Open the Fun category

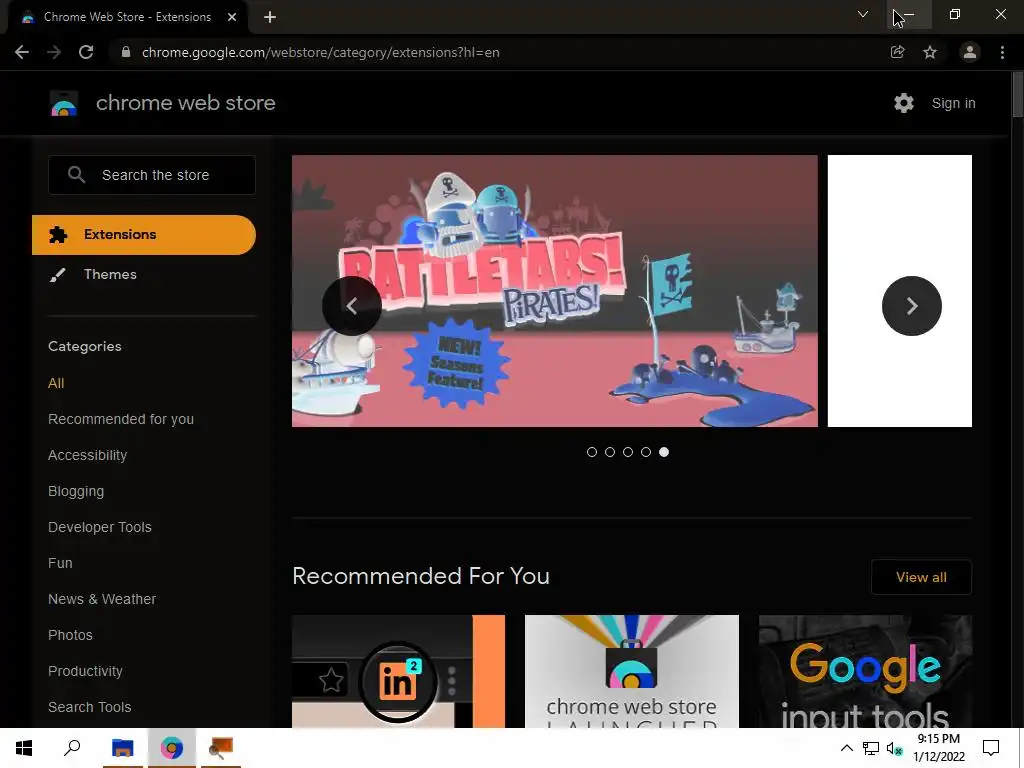[60, 563]
